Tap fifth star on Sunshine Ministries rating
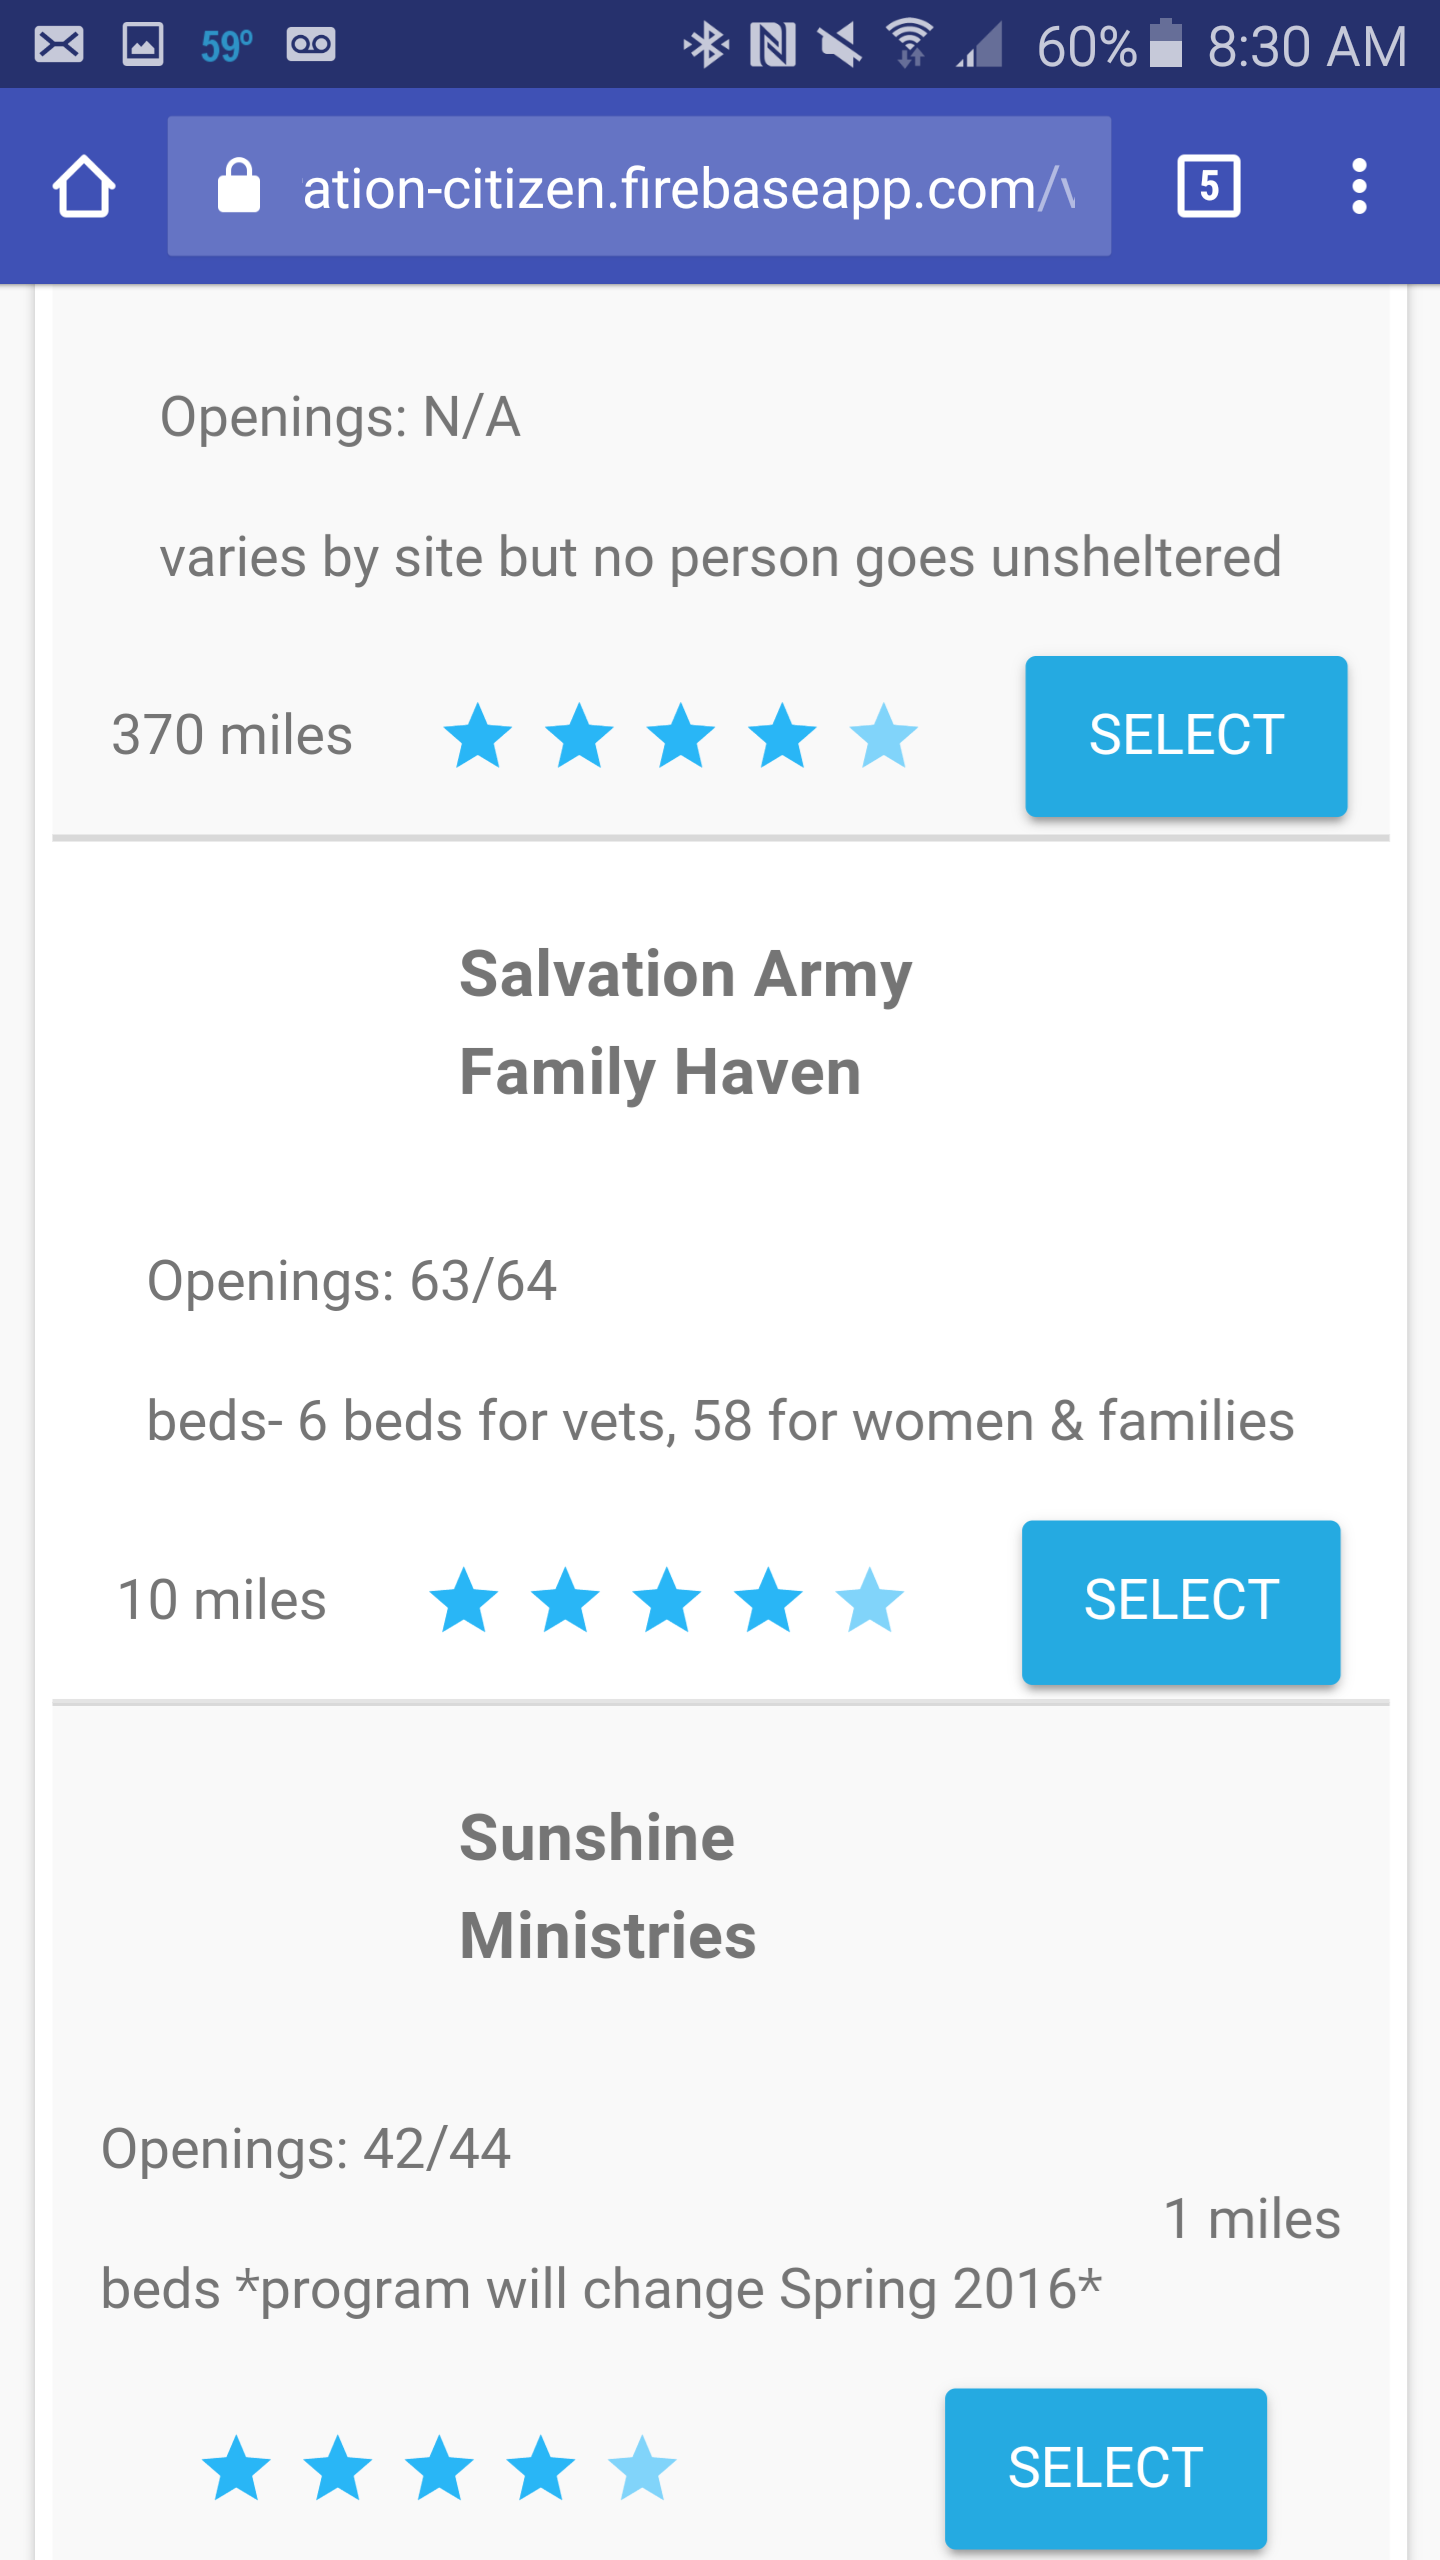The image size is (1440, 2560). [642, 2468]
